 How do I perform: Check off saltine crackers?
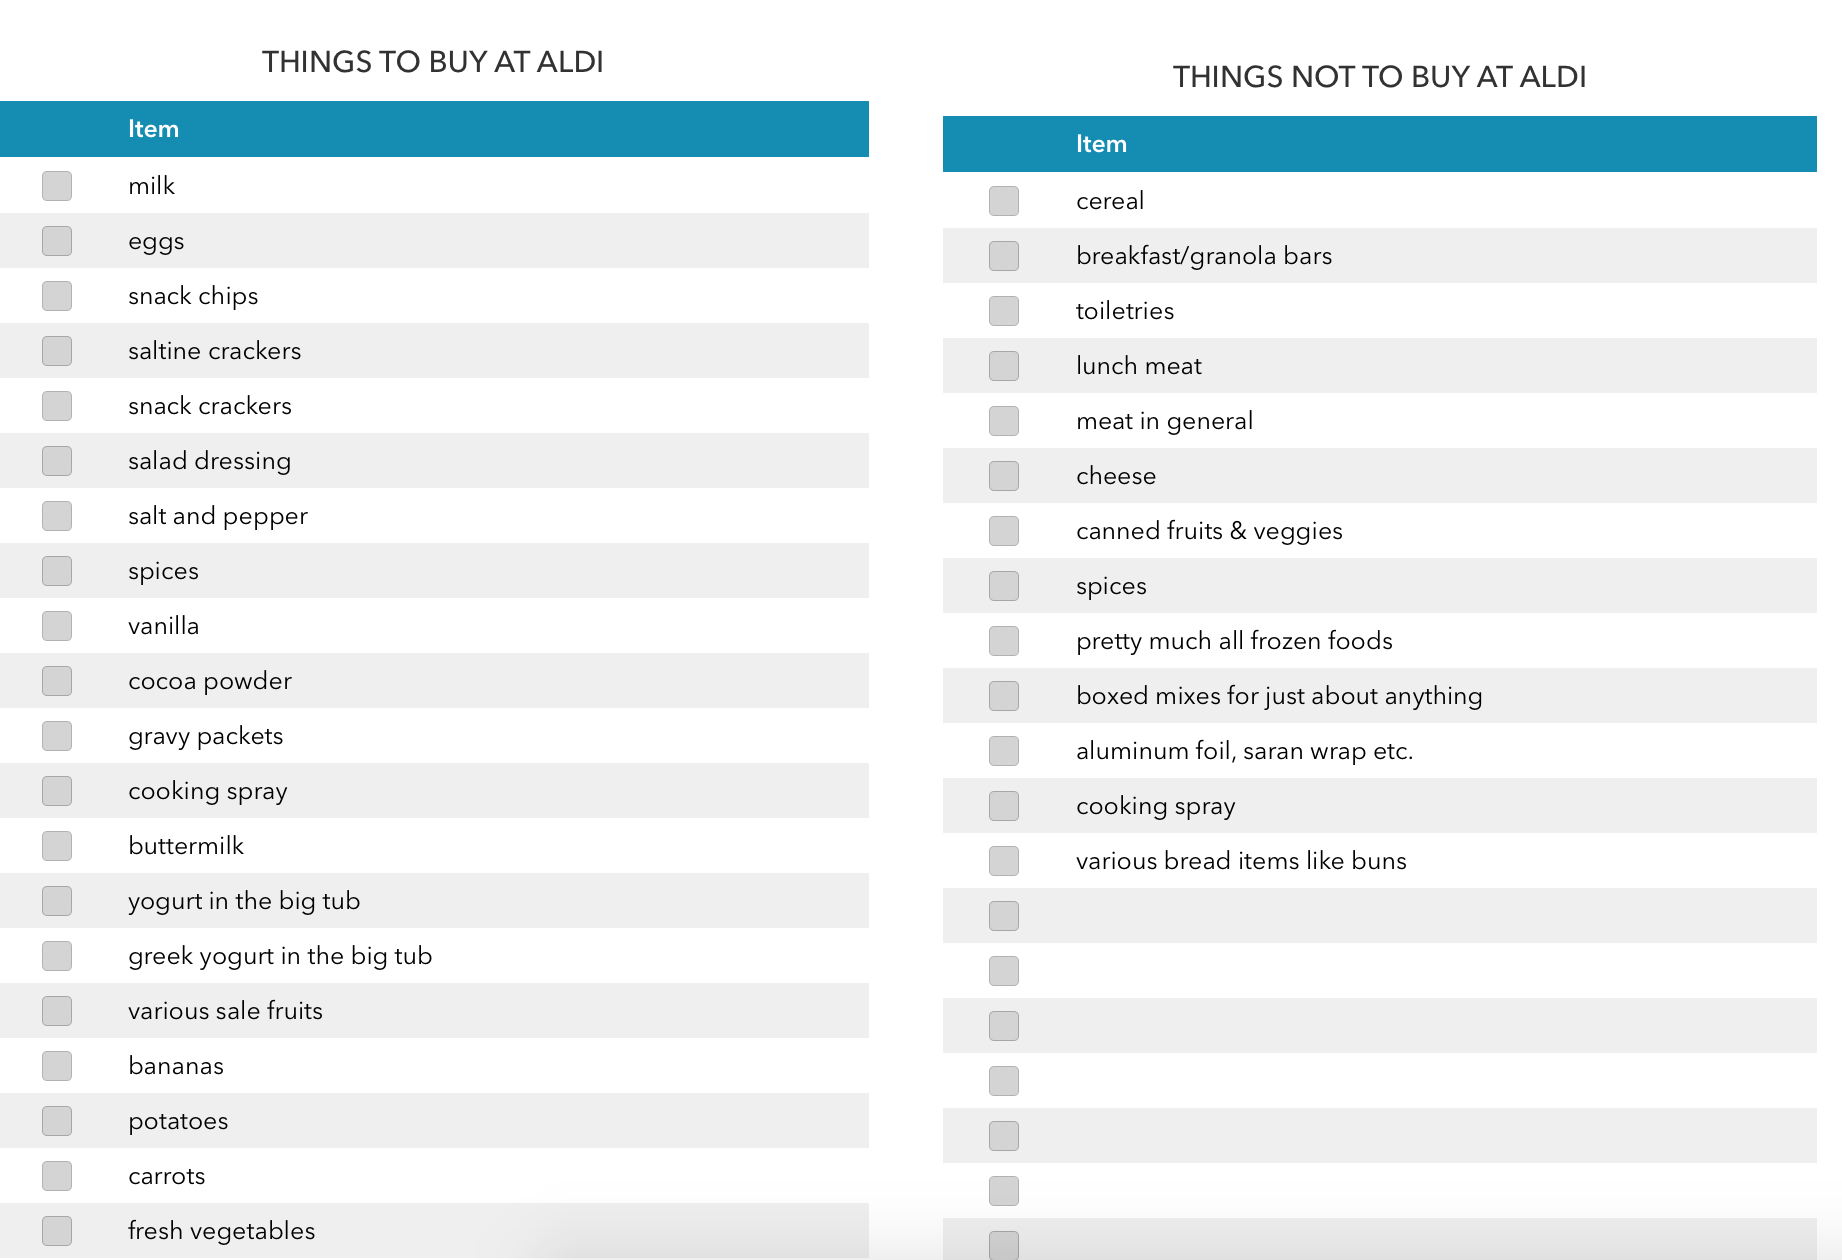coord(57,351)
